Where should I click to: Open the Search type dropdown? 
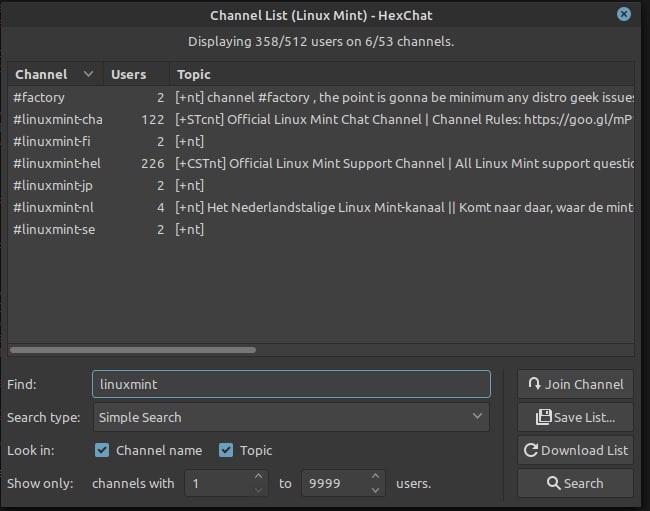[291, 417]
